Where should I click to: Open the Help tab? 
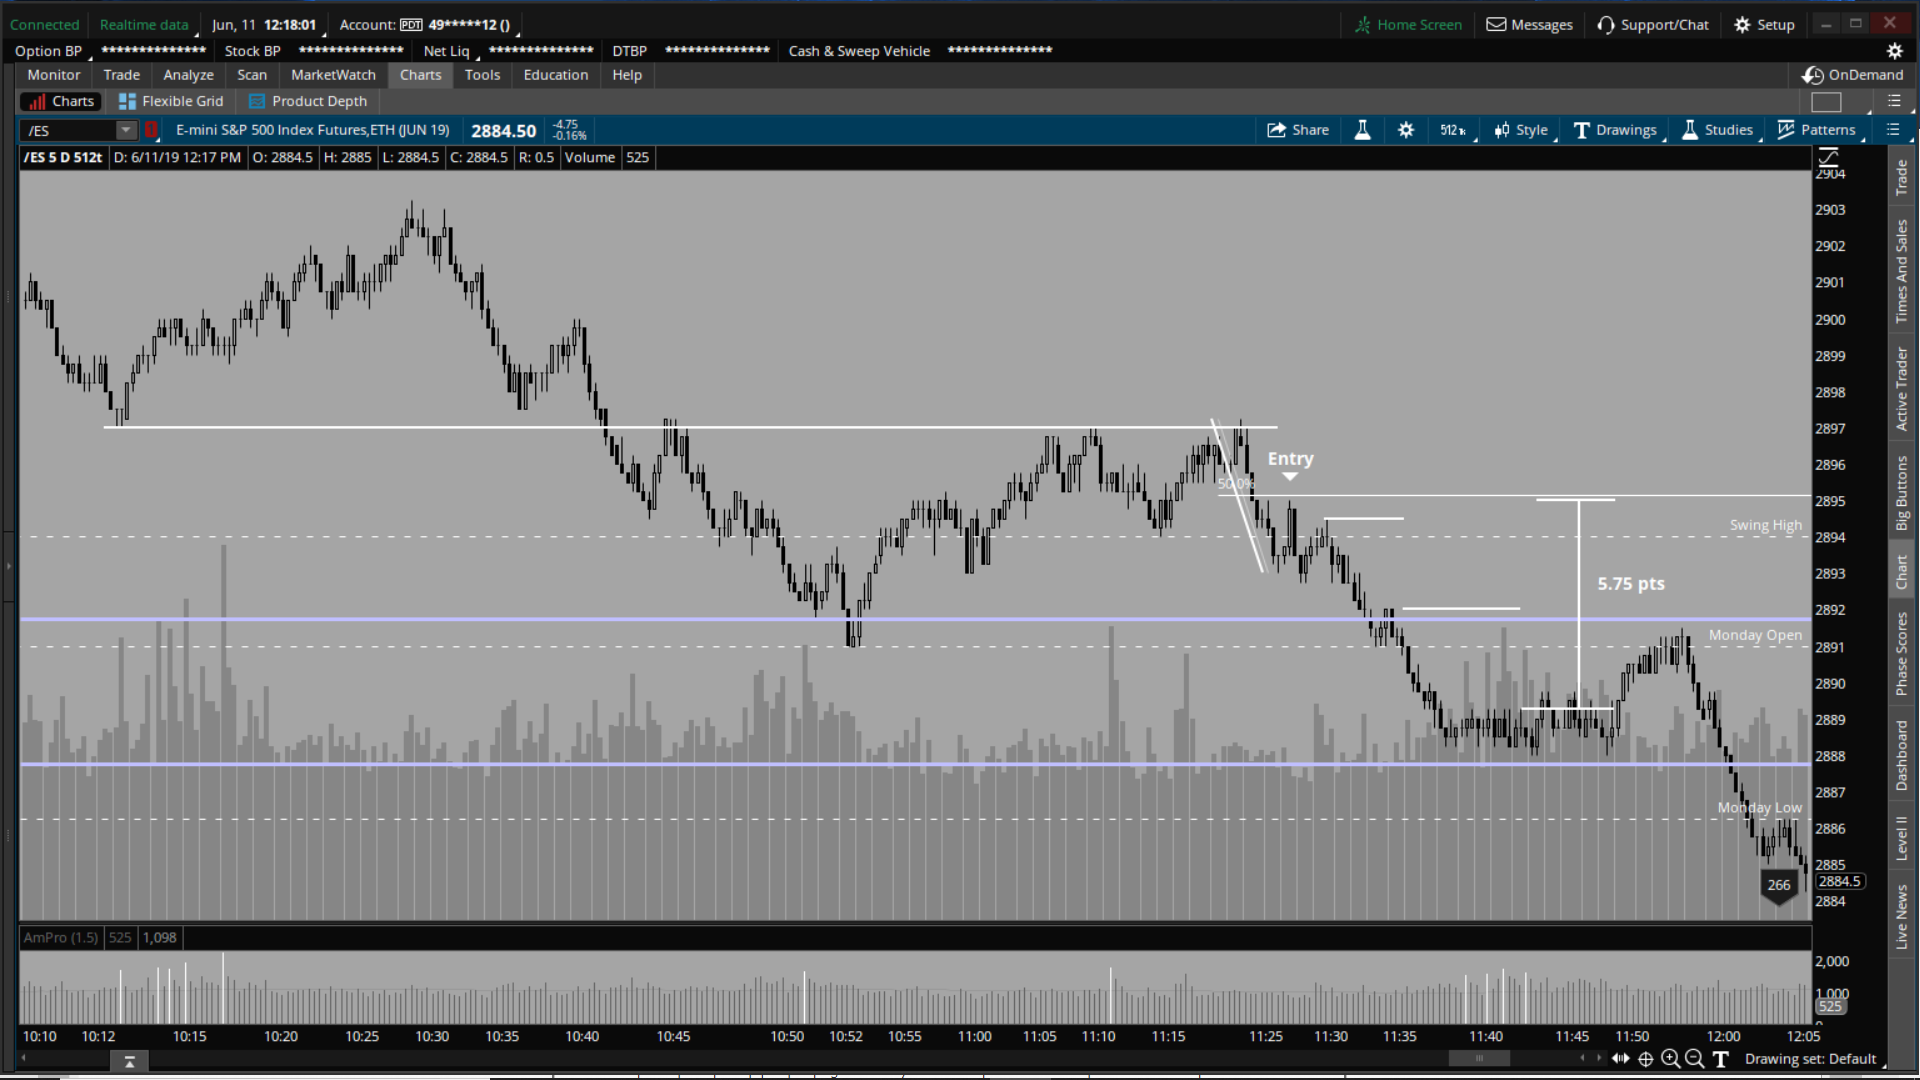[627, 75]
